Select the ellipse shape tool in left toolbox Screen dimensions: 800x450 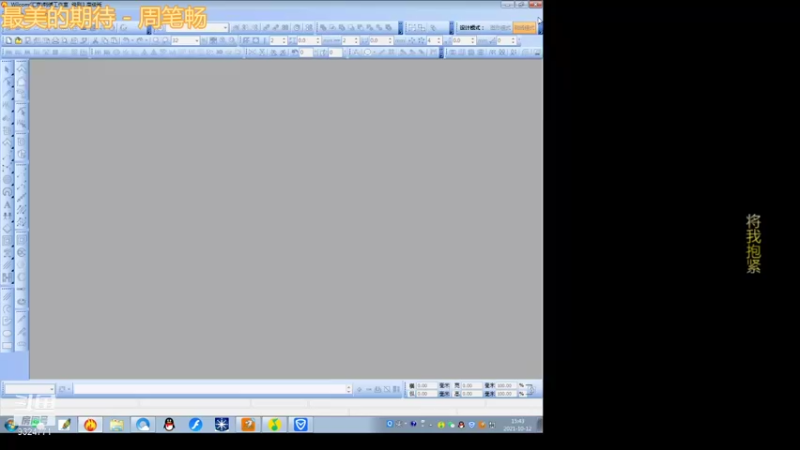click(x=7, y=334)
